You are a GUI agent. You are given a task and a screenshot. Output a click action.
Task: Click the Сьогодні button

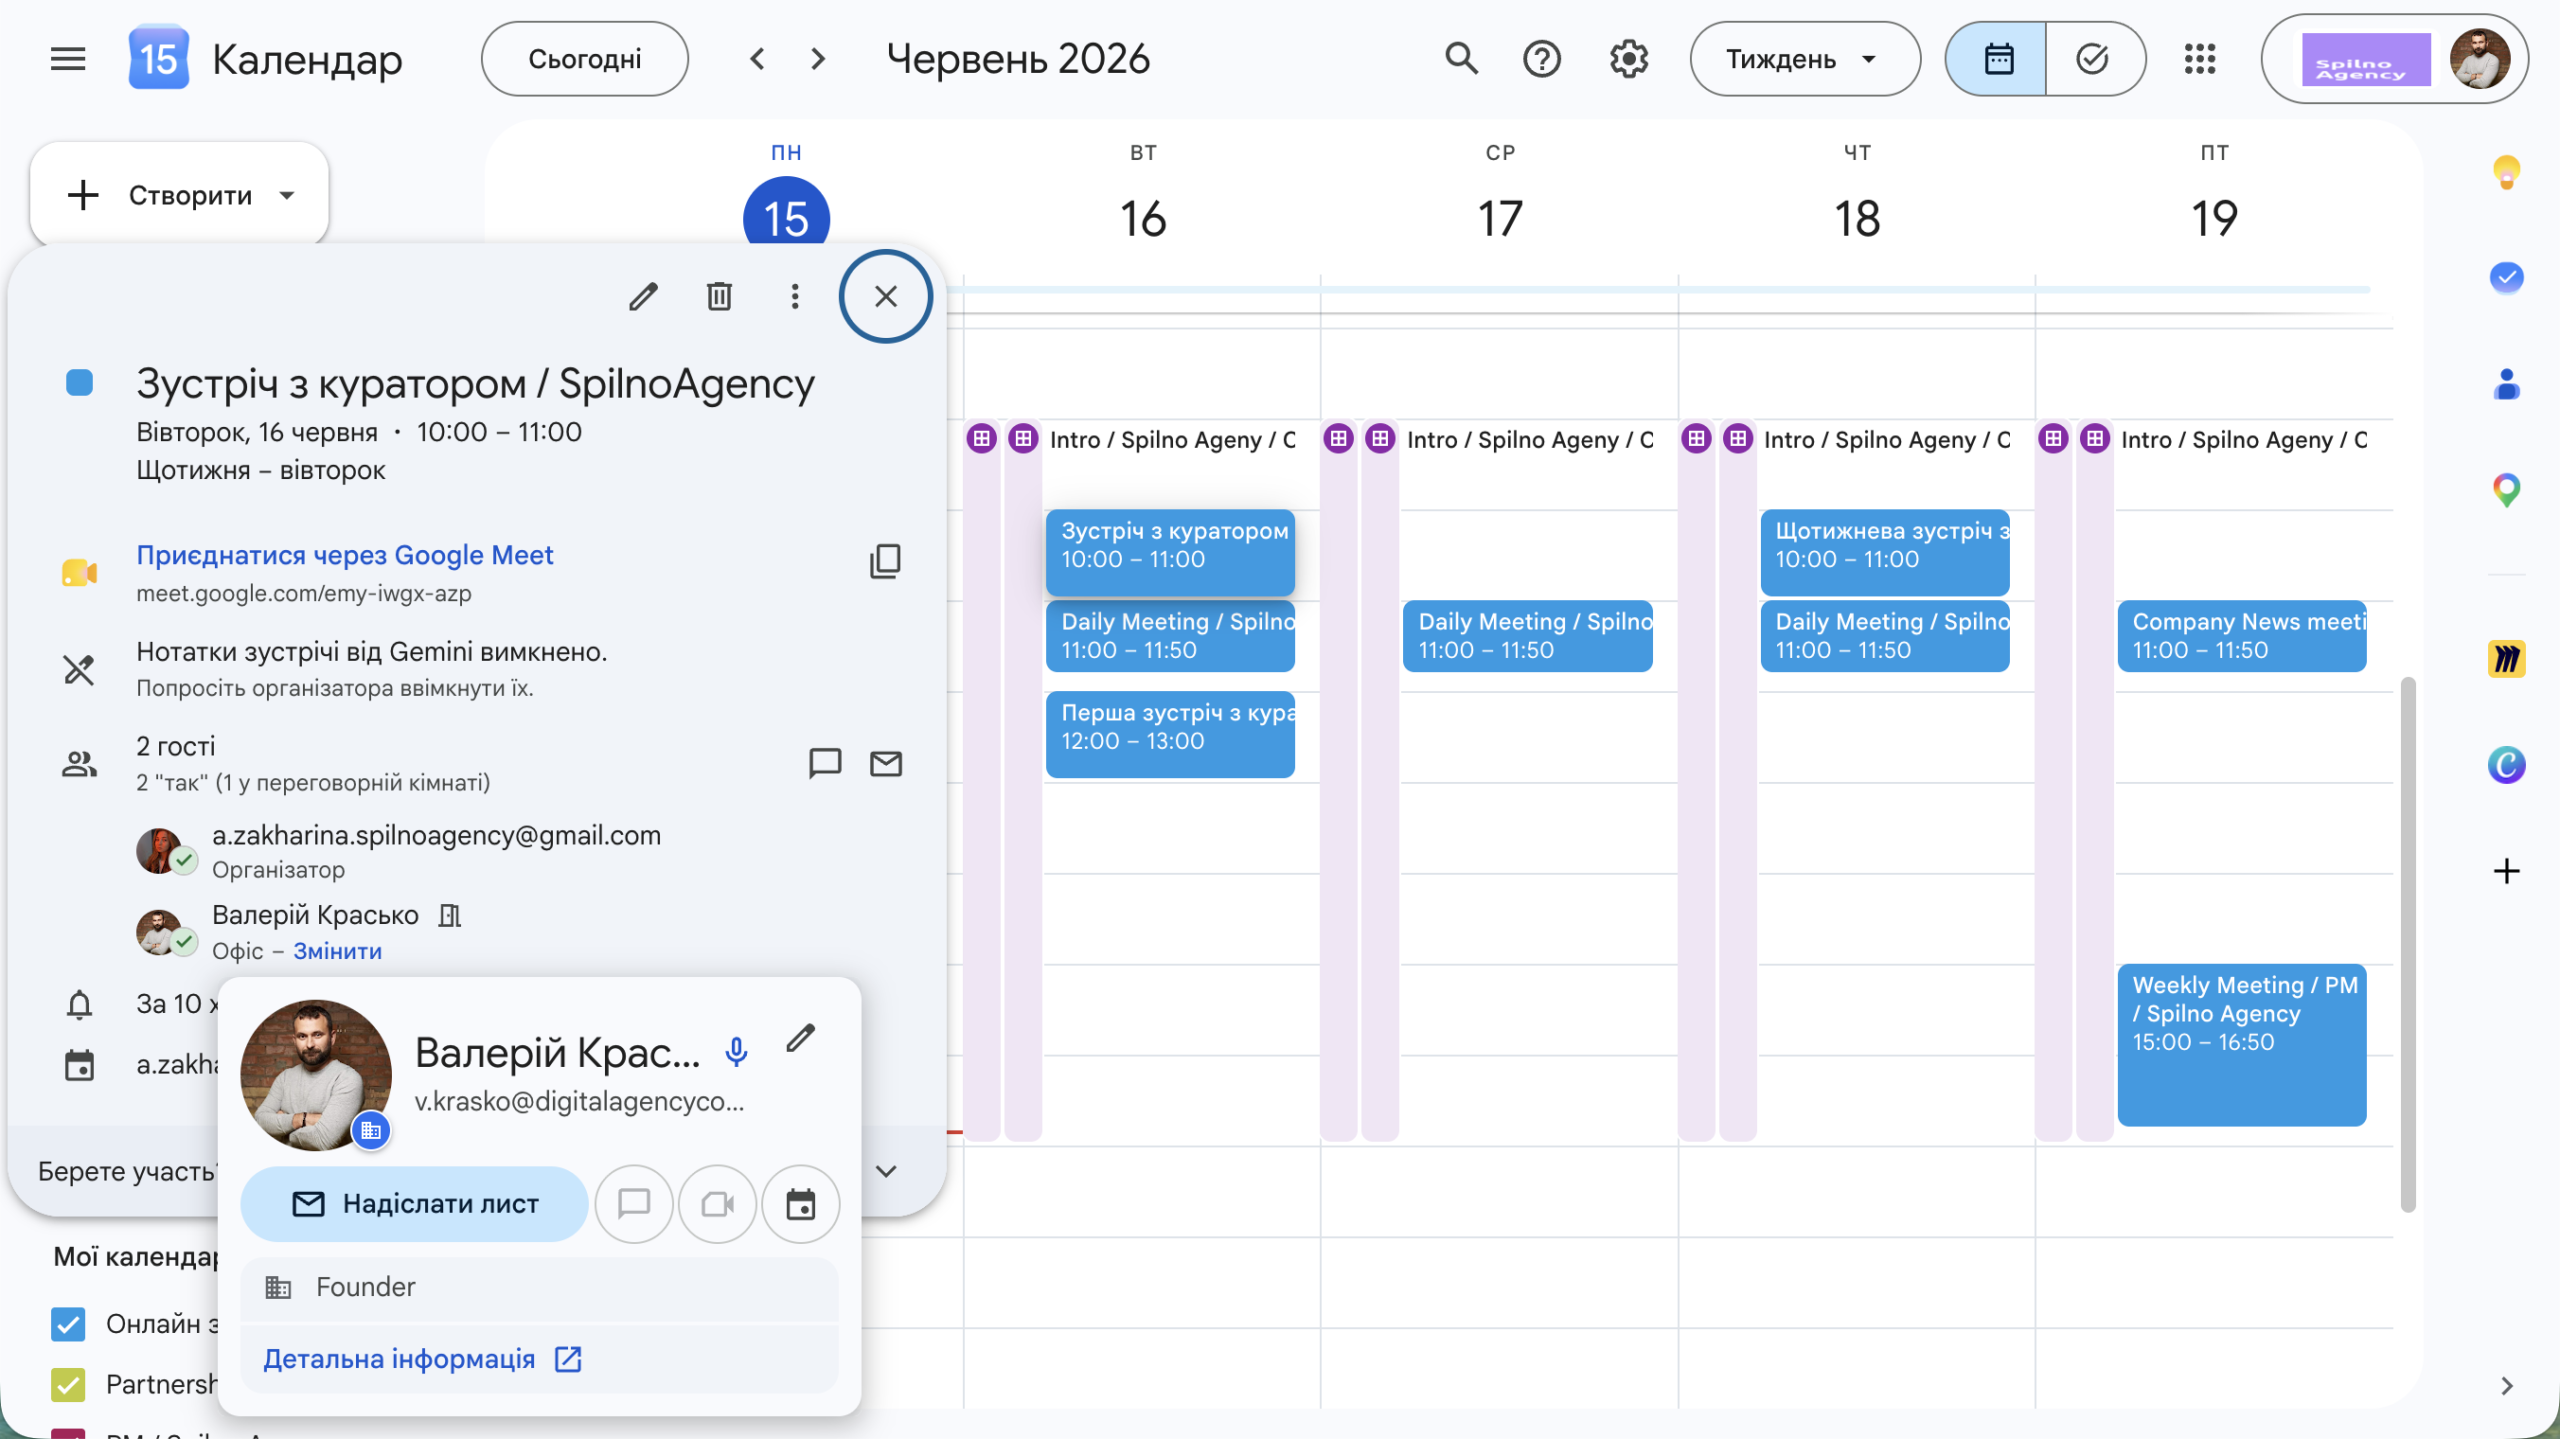point(585,59)
